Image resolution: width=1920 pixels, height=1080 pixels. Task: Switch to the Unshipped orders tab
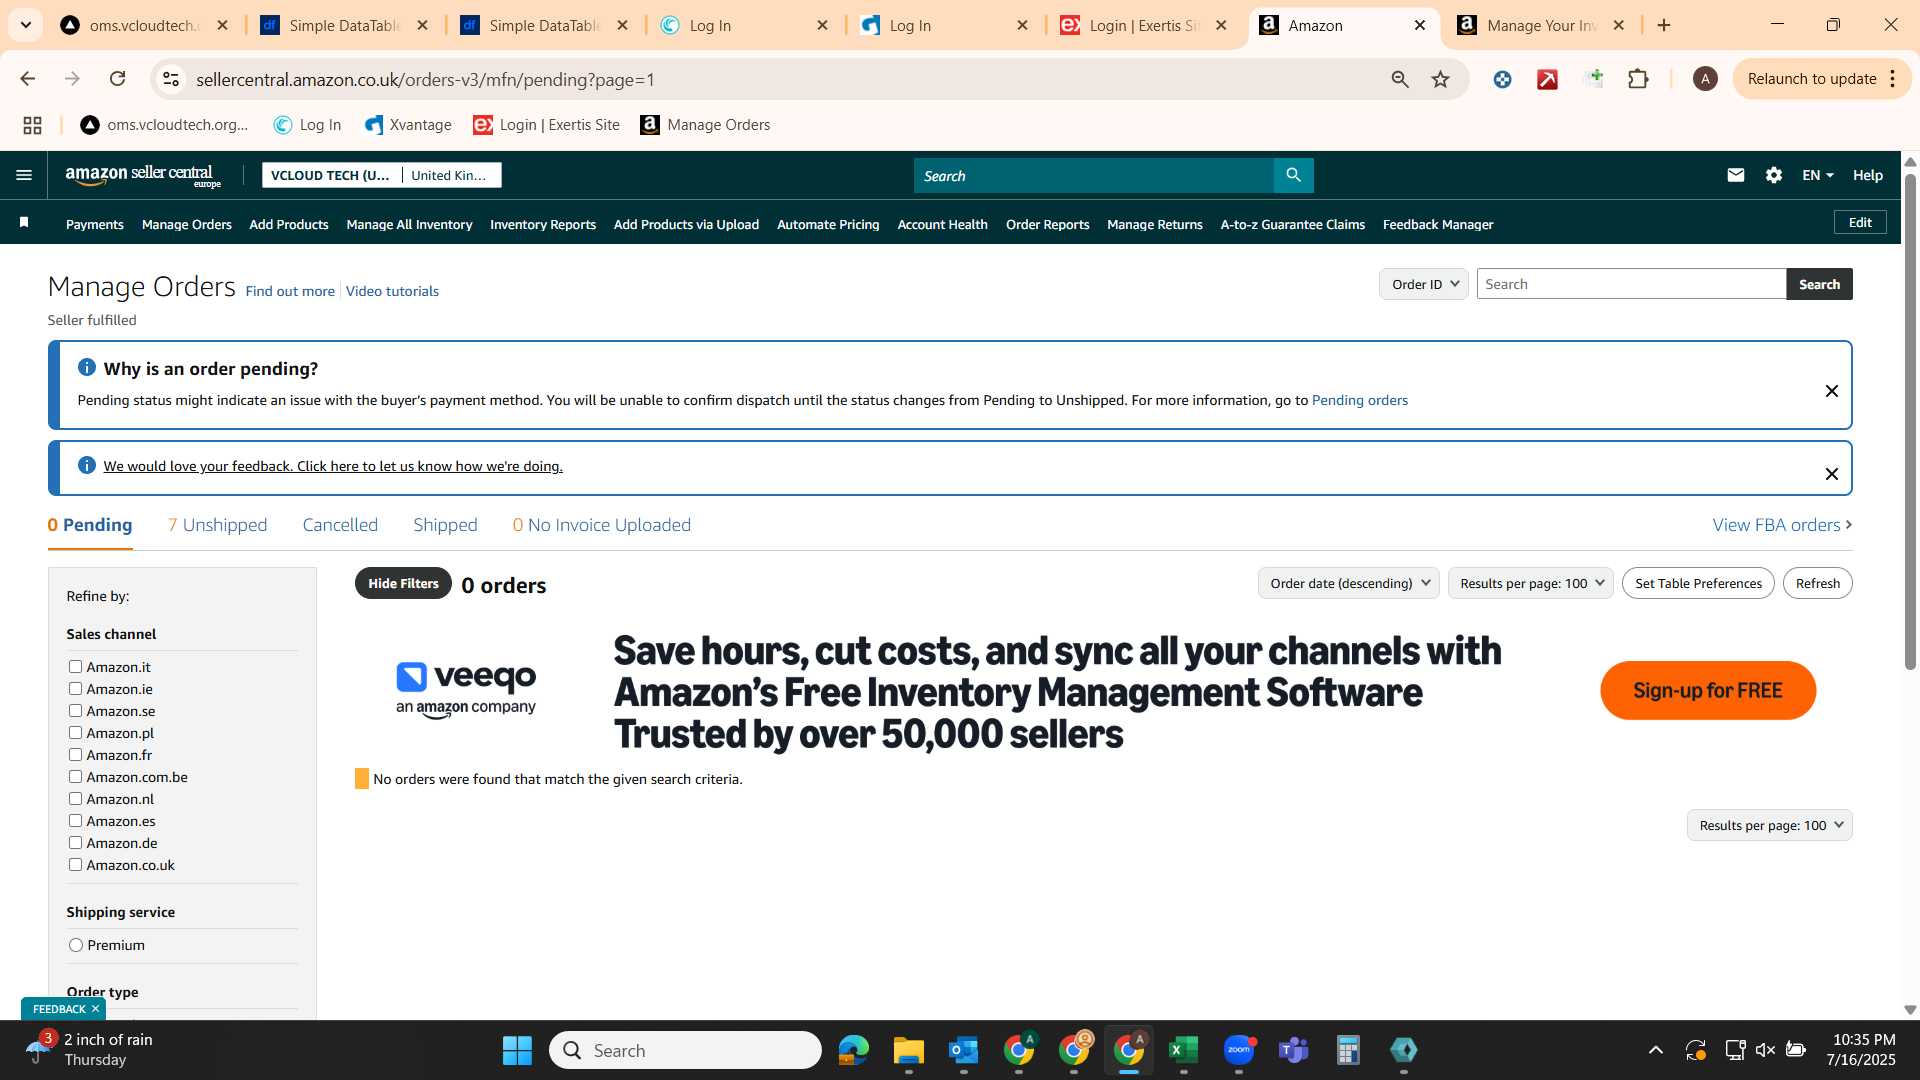(217, 525)
